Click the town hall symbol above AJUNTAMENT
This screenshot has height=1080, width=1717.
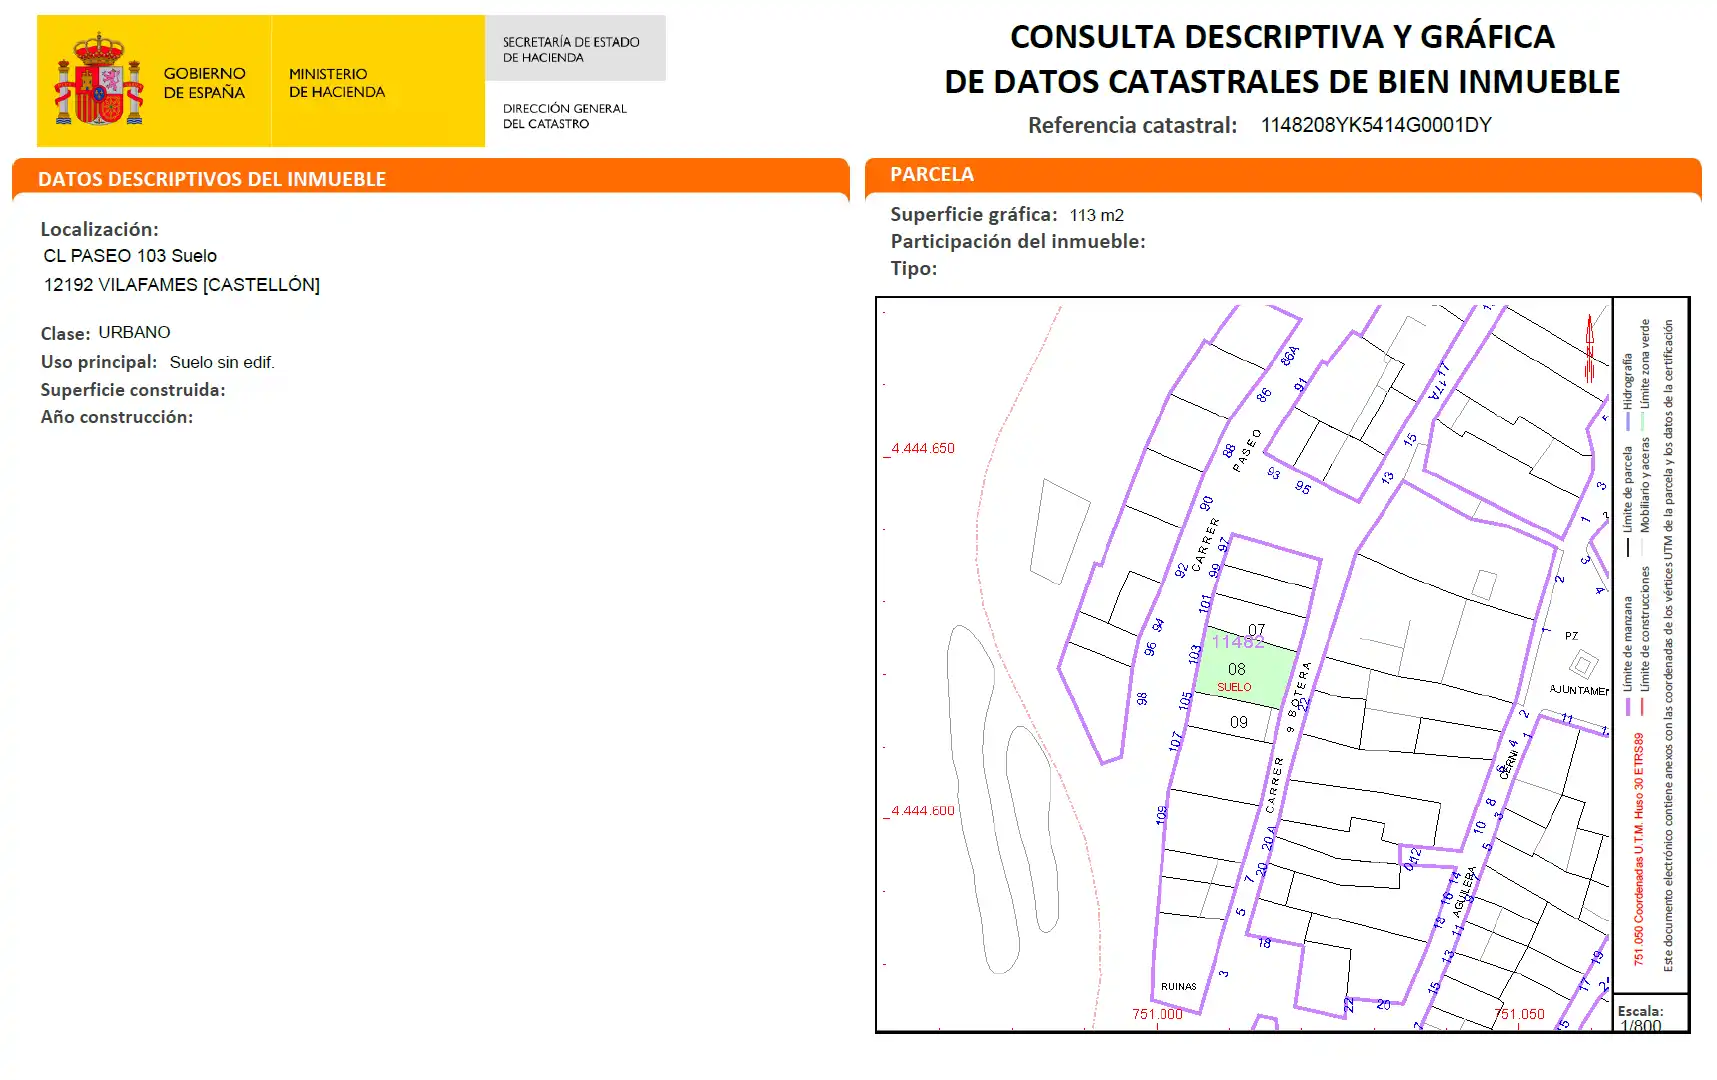click(1582, 663)
